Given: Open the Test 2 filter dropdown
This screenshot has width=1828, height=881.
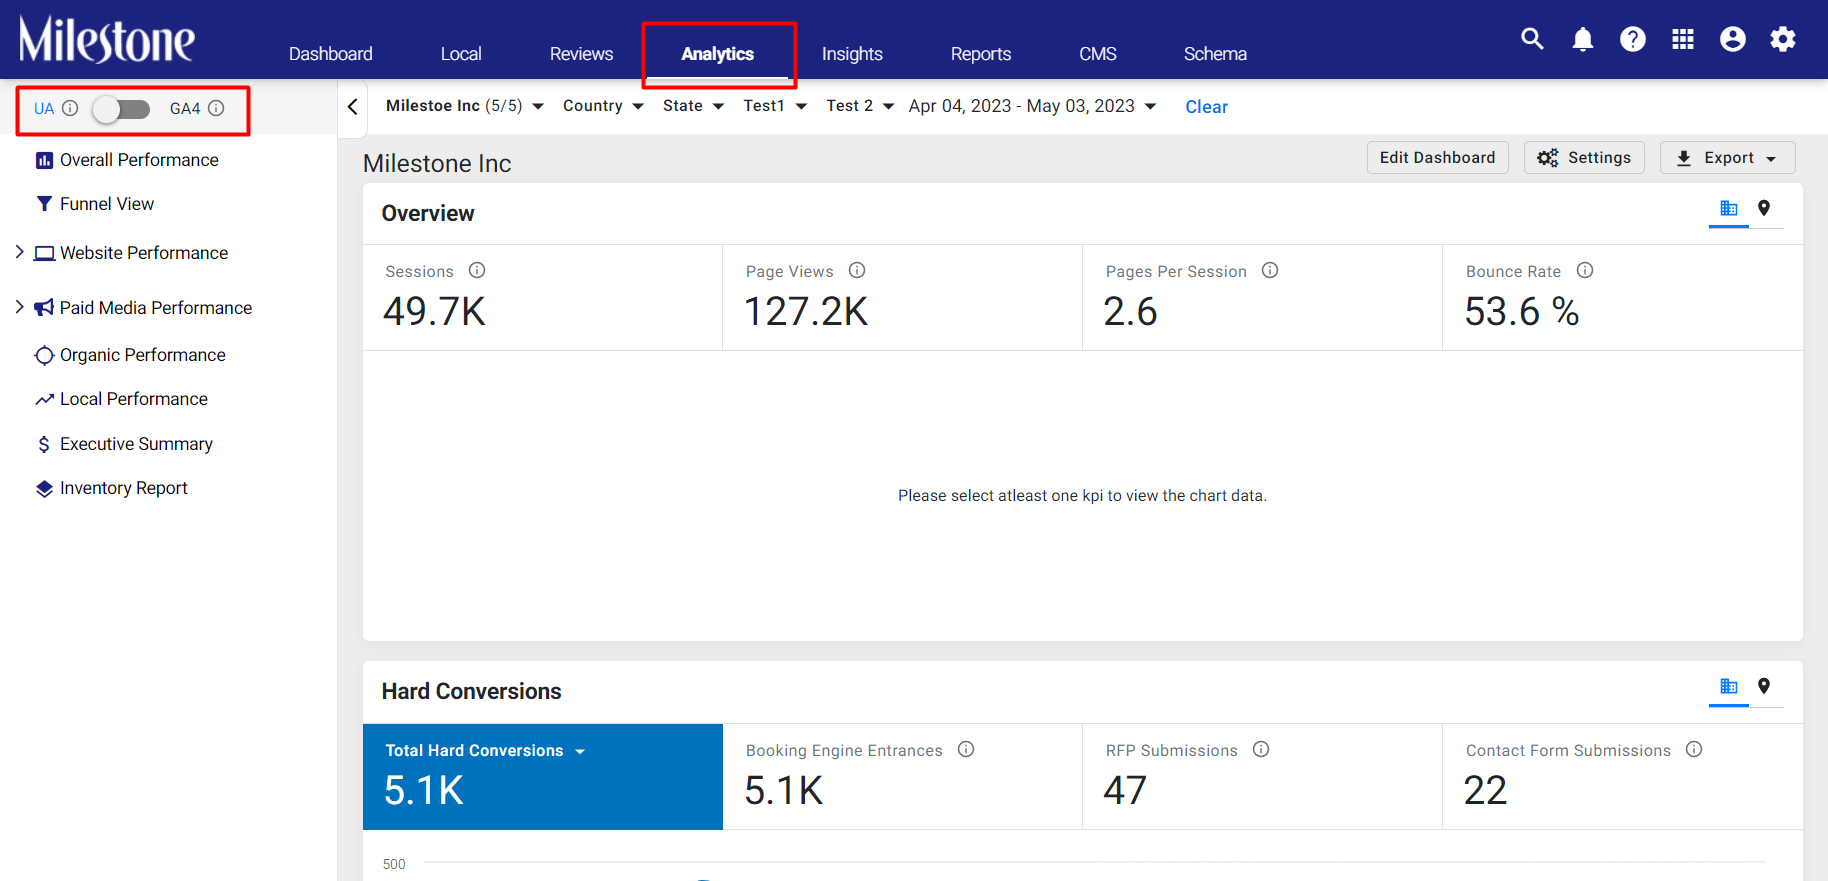Looking at the screenshot, I should click(860, 106).
